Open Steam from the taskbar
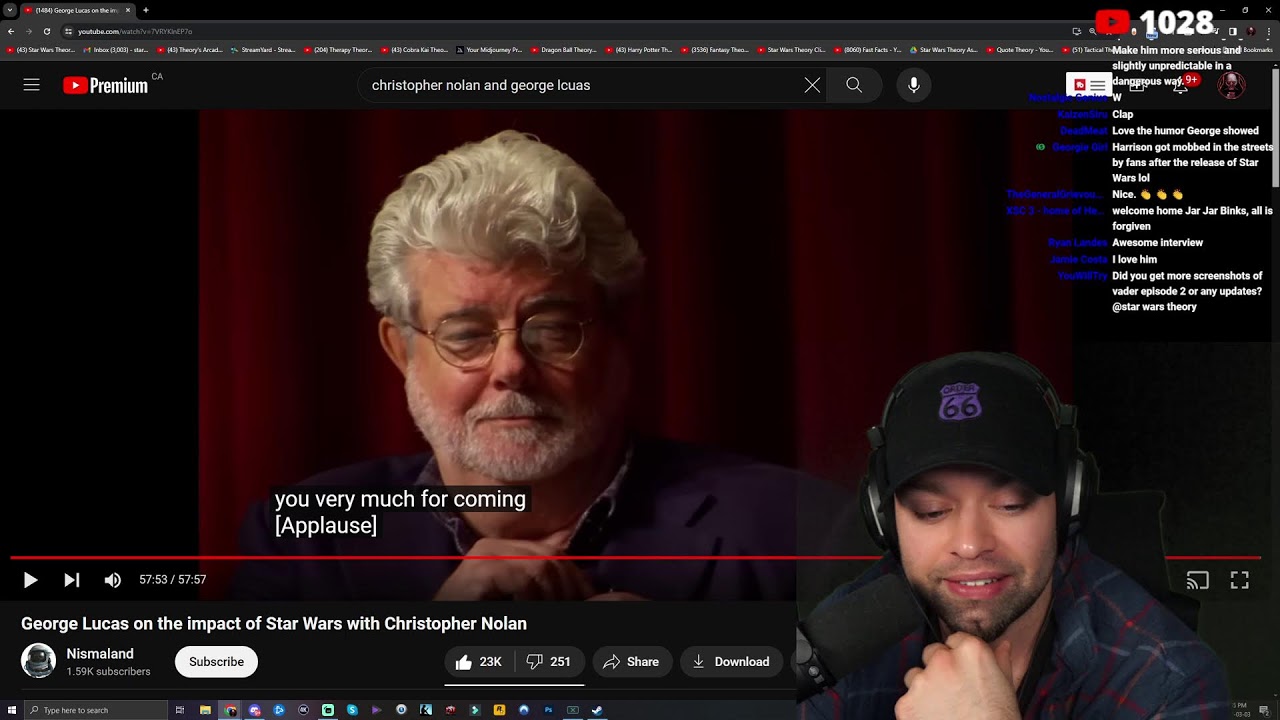1280x720 pixels. tap(597, 710)
